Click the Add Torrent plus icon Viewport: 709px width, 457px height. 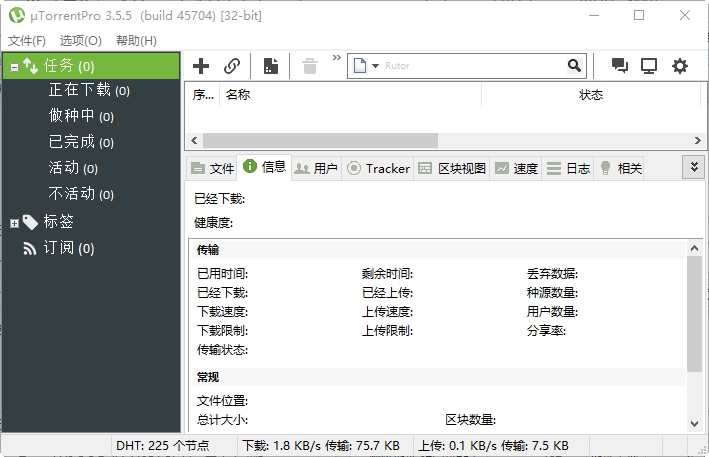(201, 66)
